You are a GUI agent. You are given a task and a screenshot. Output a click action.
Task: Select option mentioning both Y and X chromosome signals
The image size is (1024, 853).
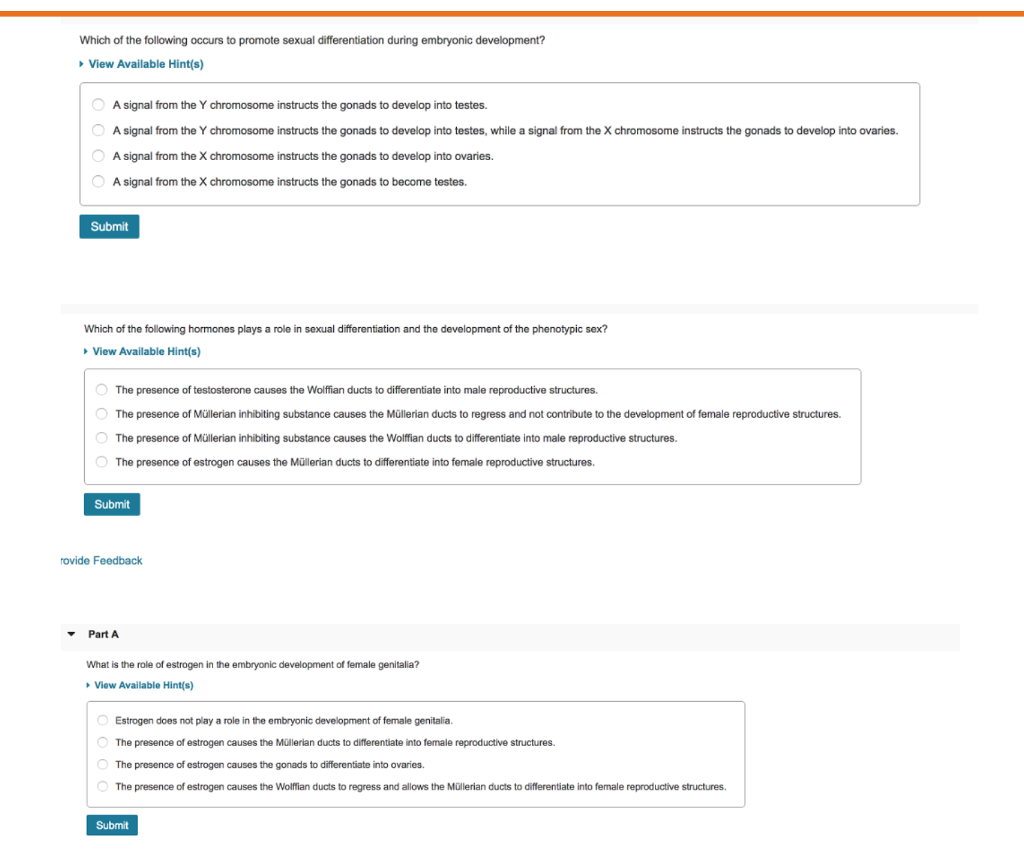(x=98, y=130)
